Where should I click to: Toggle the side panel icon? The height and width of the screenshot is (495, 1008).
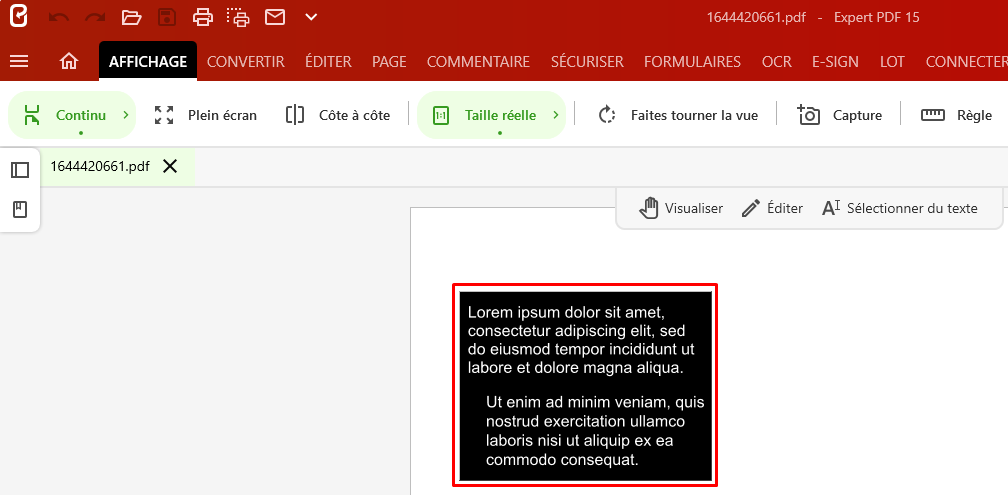pyautogui.click(x=20, y=170)
